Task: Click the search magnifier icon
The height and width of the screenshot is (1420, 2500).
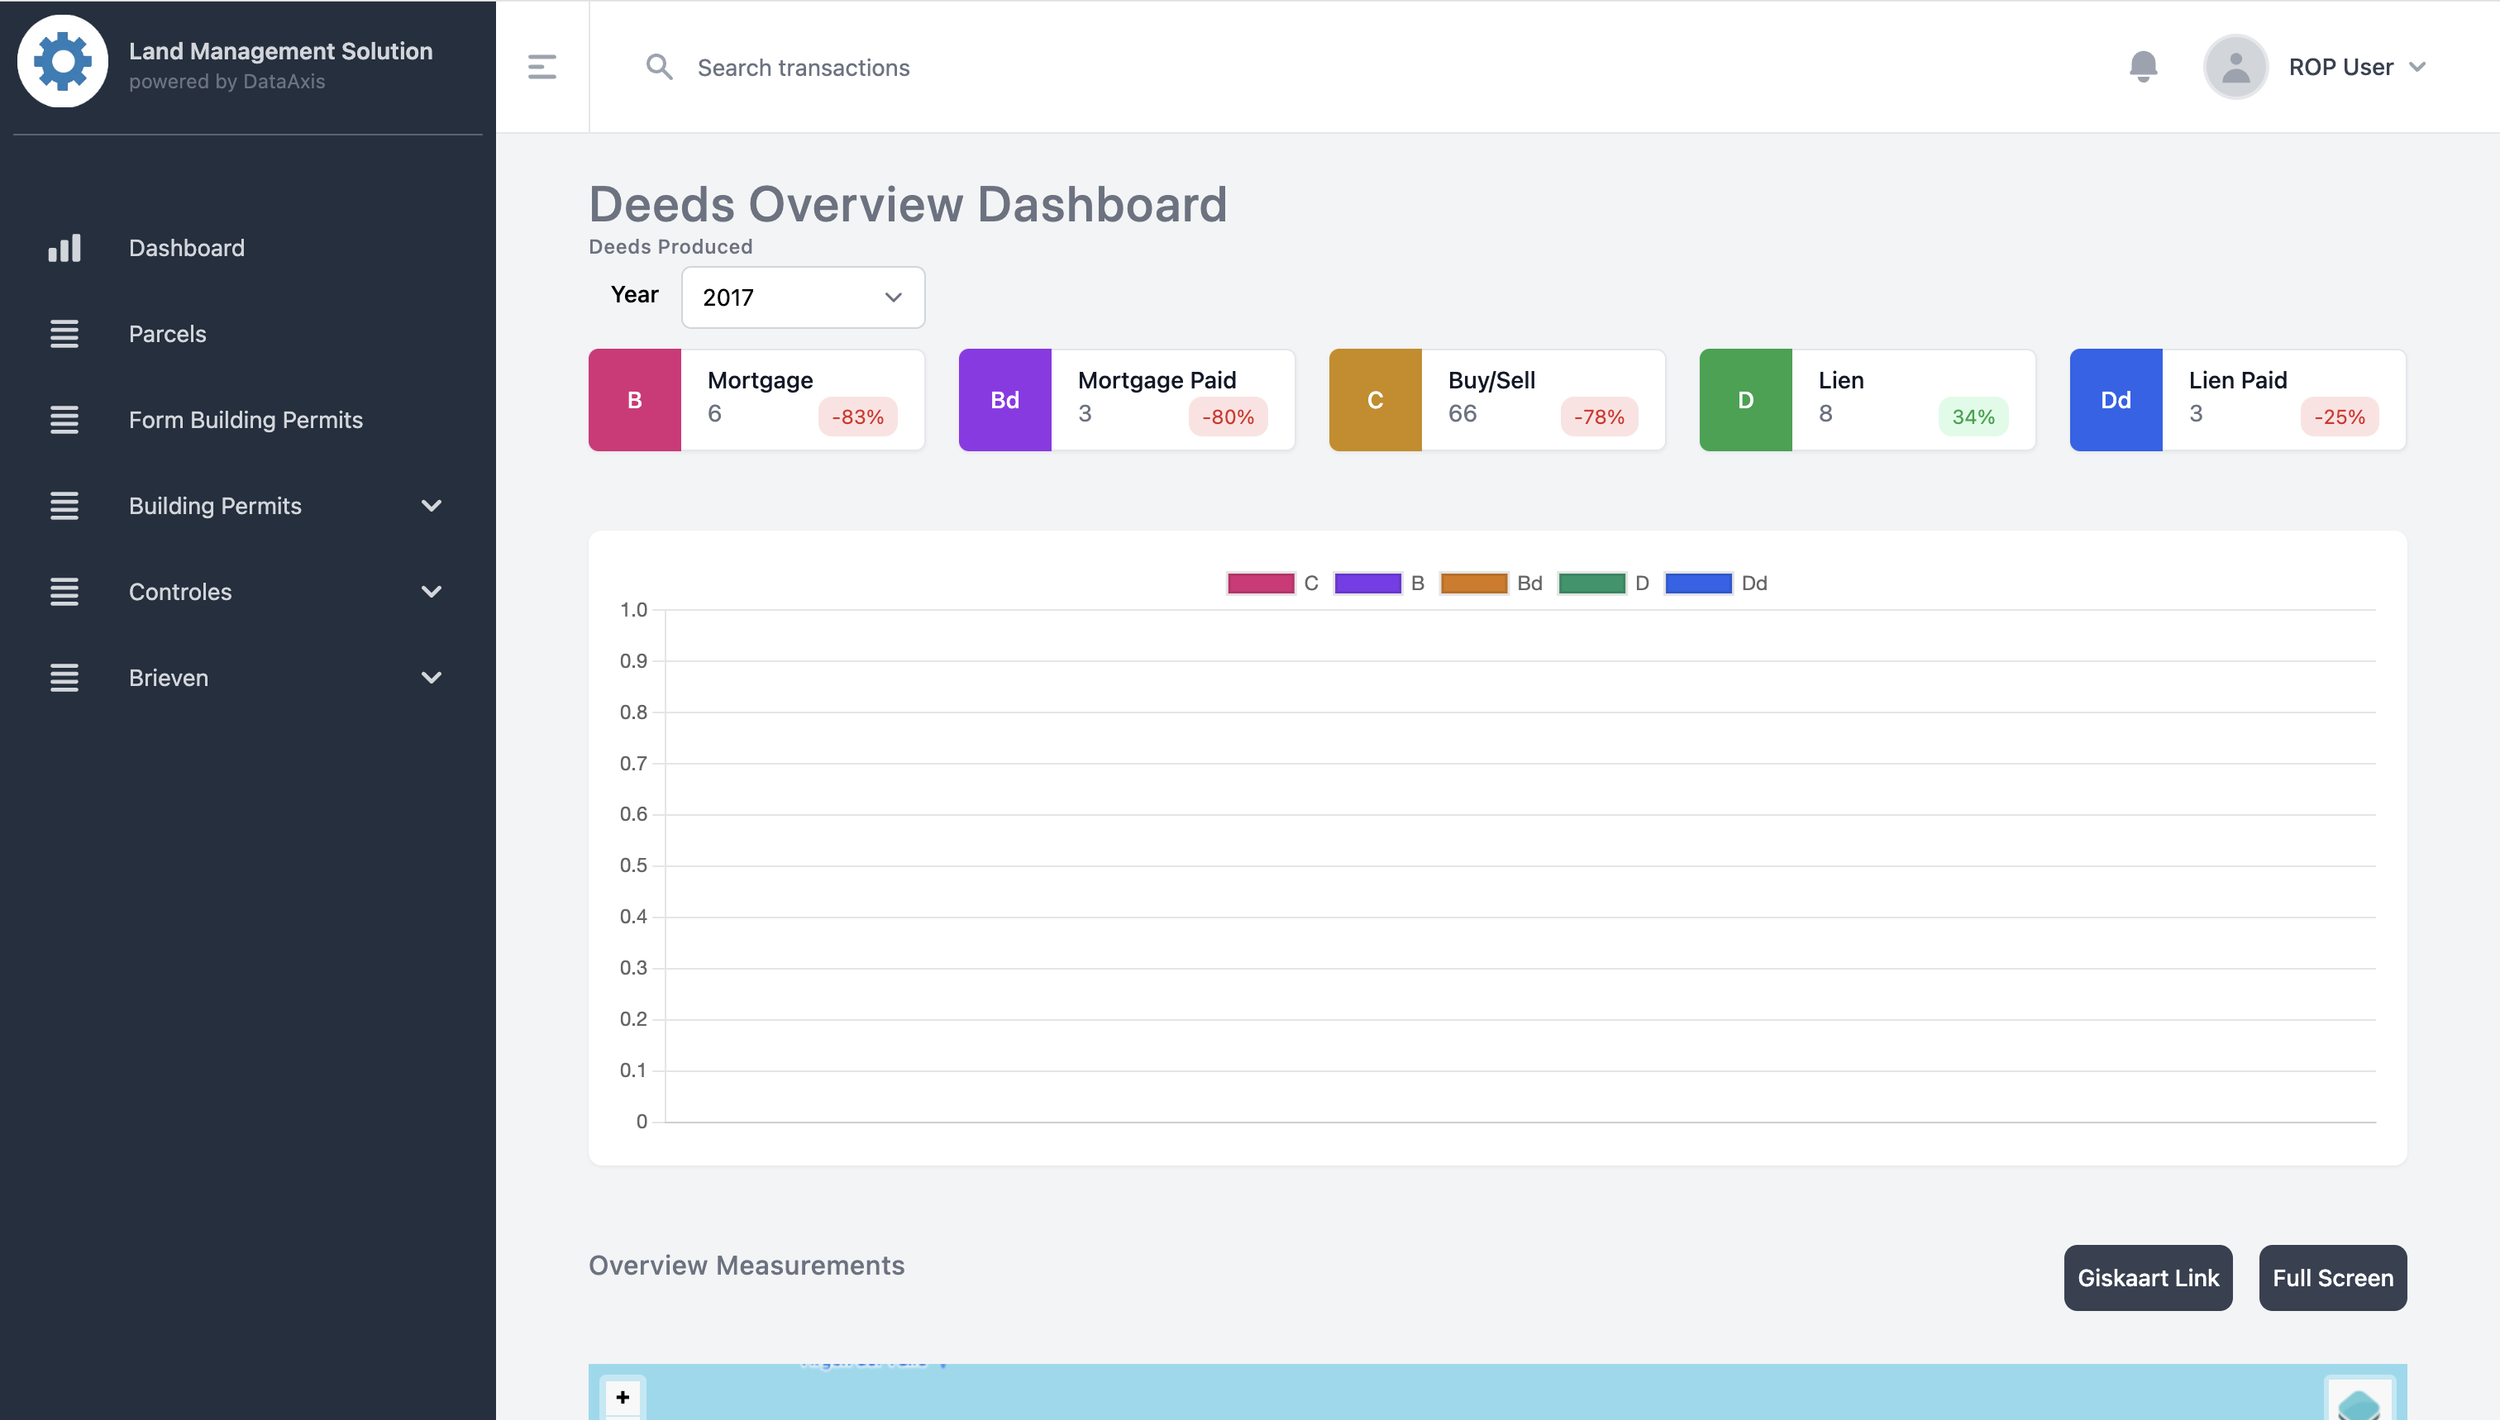Action: point(659,67)
